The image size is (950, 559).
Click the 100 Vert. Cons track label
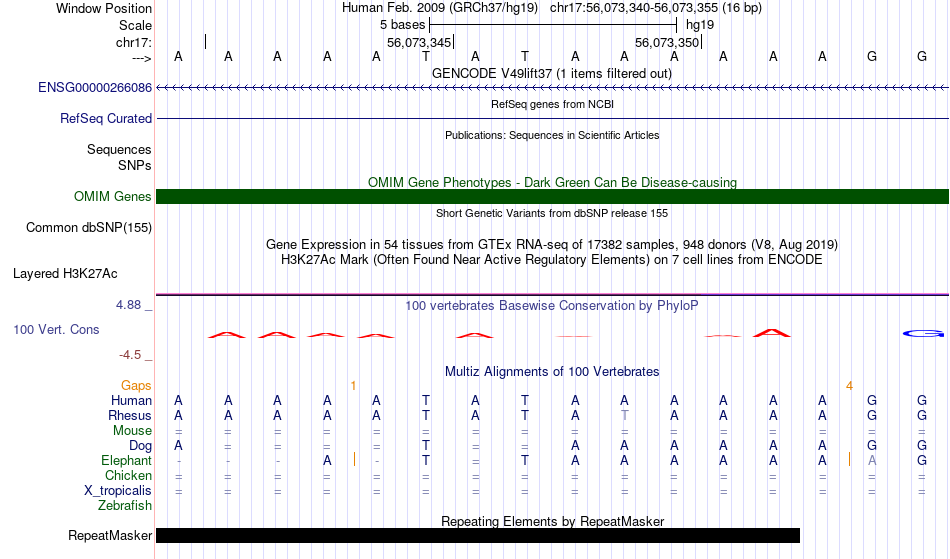click(56, 330)
